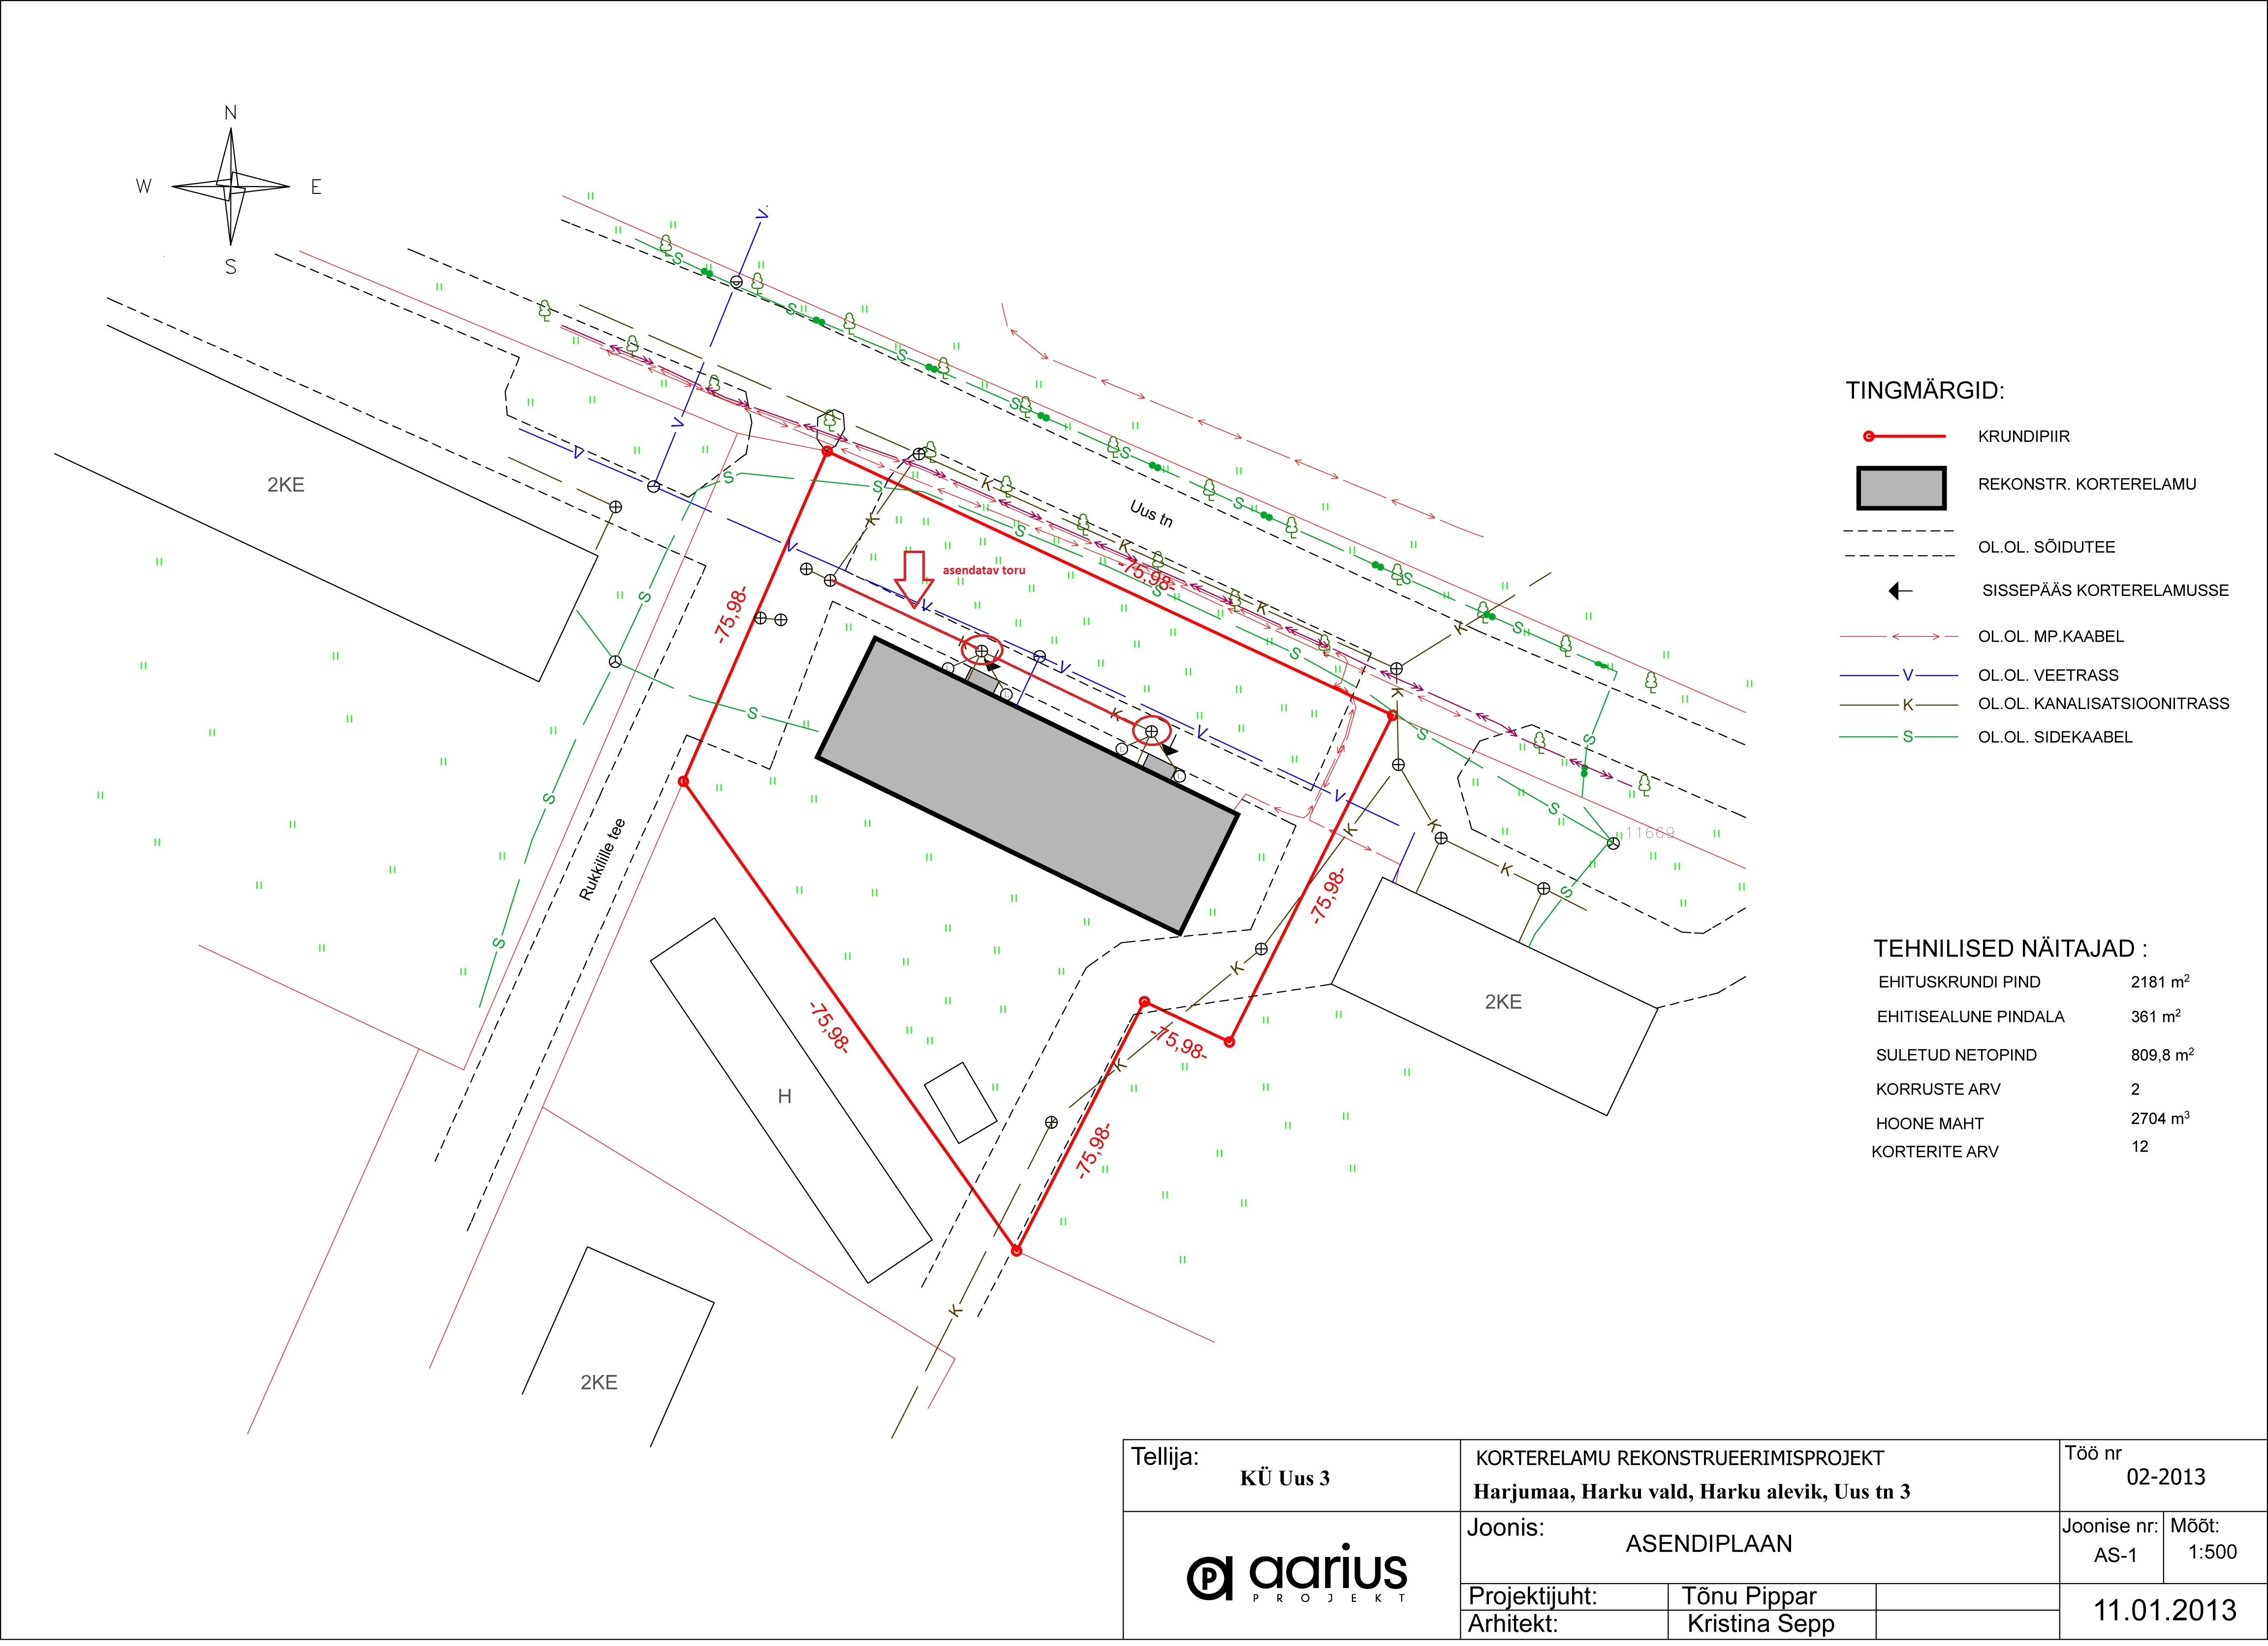Screen dimensions: 2268x1646
Task: Click the ASENDIPLAAN drawing title
Action: point(1708,1544)
